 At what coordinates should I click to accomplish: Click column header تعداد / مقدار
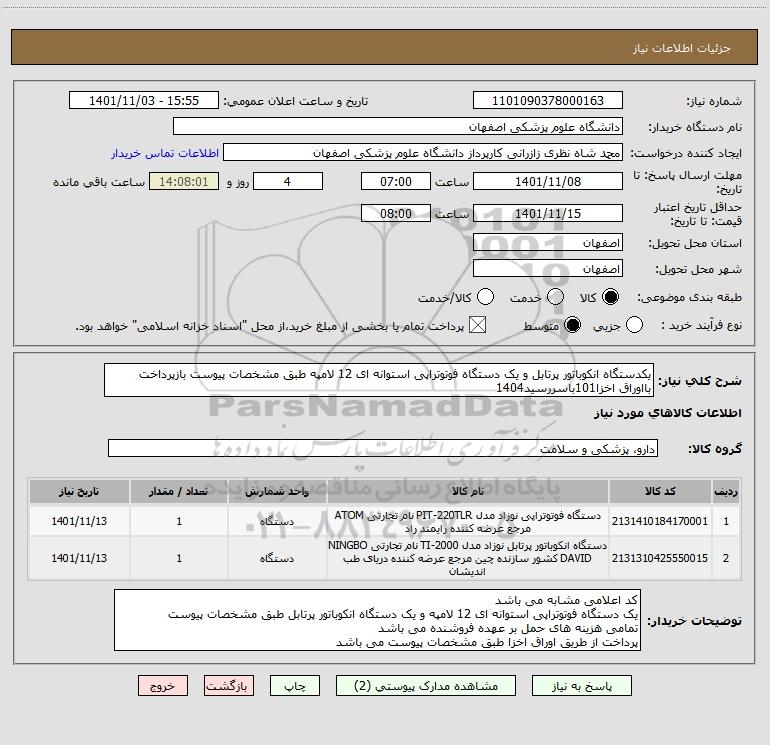coord(179,492)
